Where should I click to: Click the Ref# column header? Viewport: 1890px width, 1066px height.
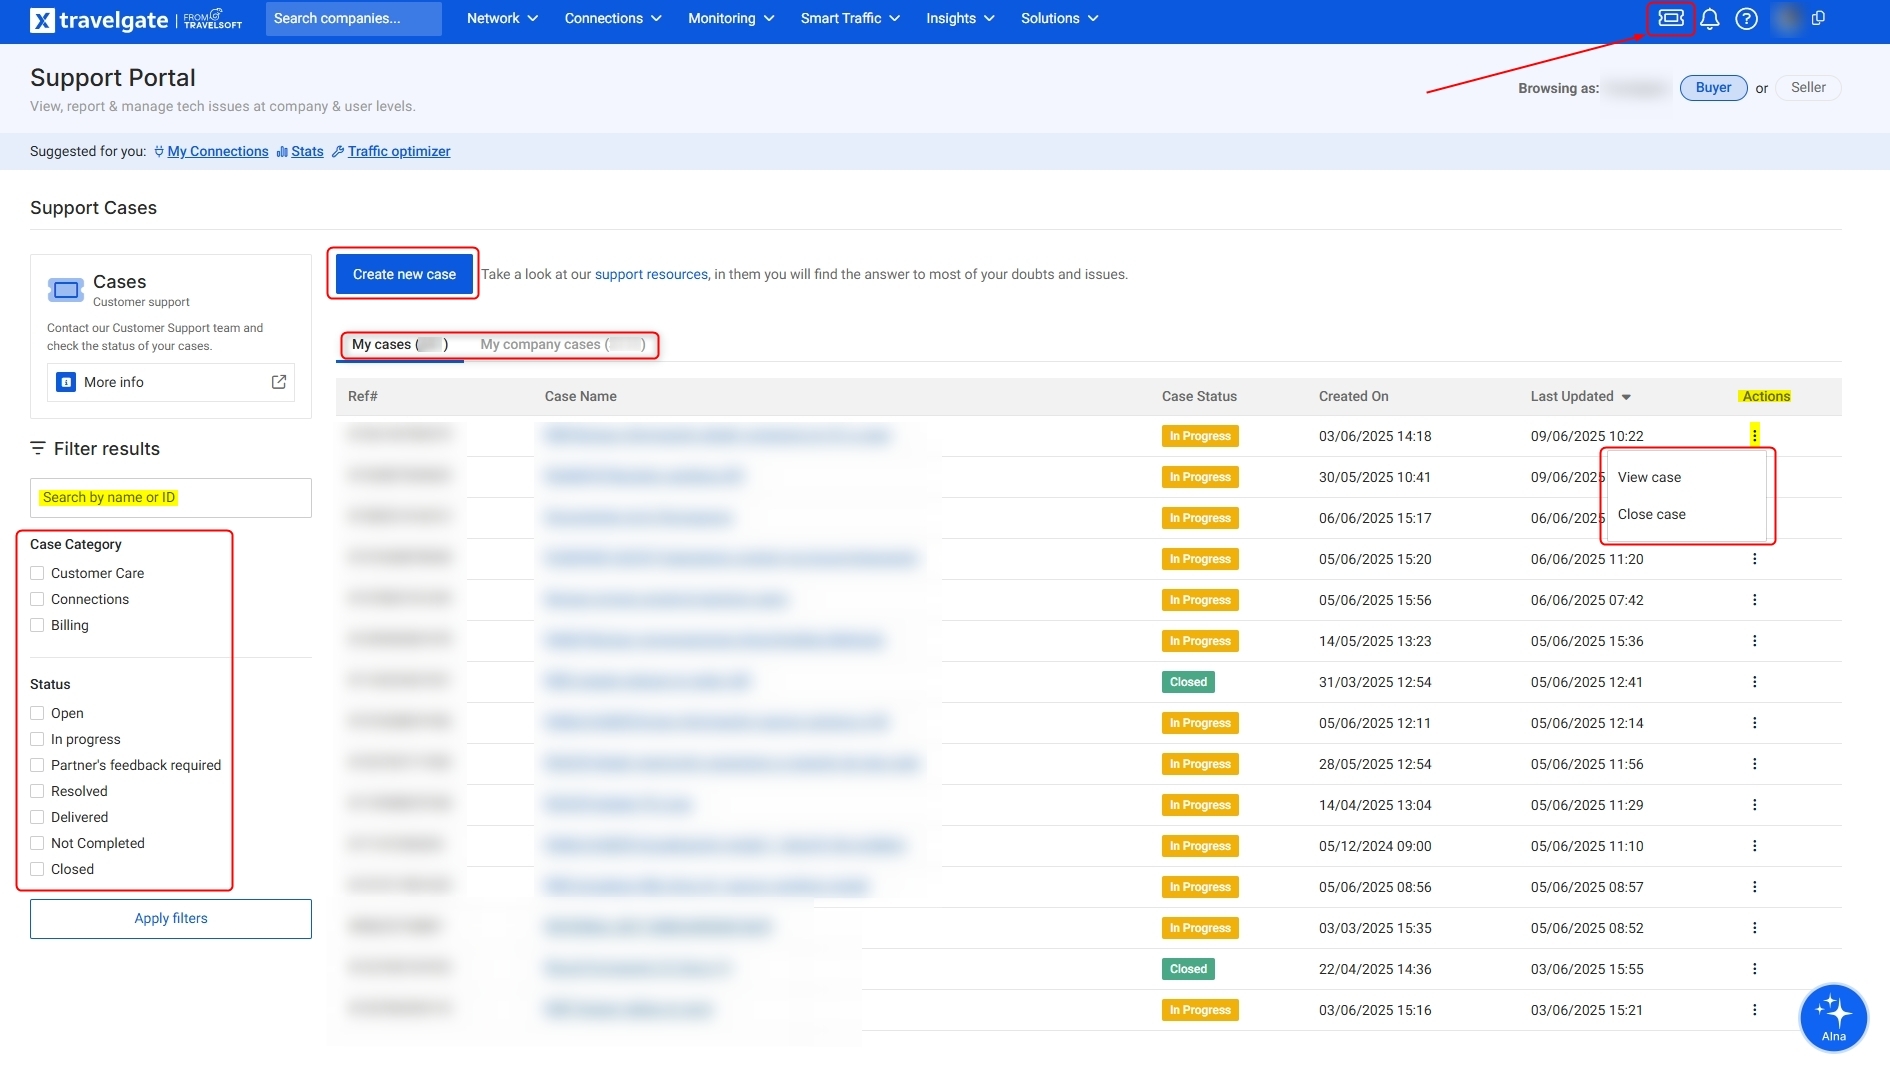362,396
